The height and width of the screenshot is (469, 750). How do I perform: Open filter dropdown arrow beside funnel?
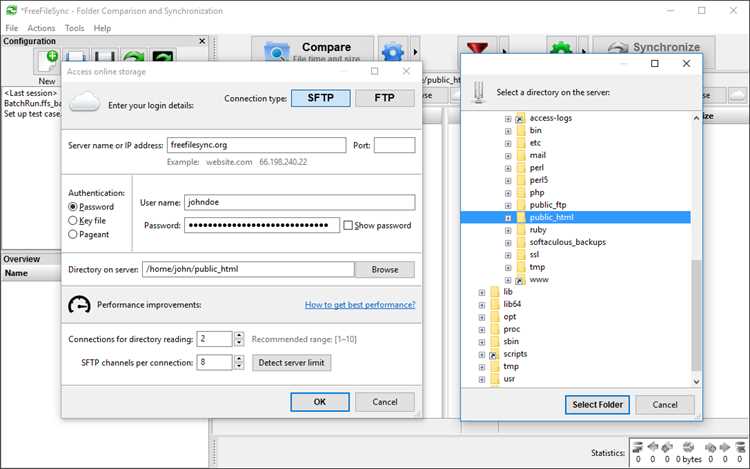pos(504,50)
